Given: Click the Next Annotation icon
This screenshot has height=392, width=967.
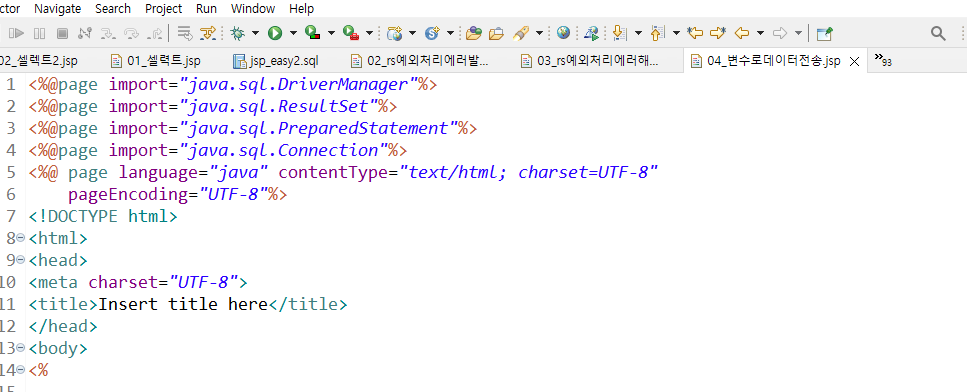Looking at the screenshot, I should pyautogui.click(x=620, y=33).
